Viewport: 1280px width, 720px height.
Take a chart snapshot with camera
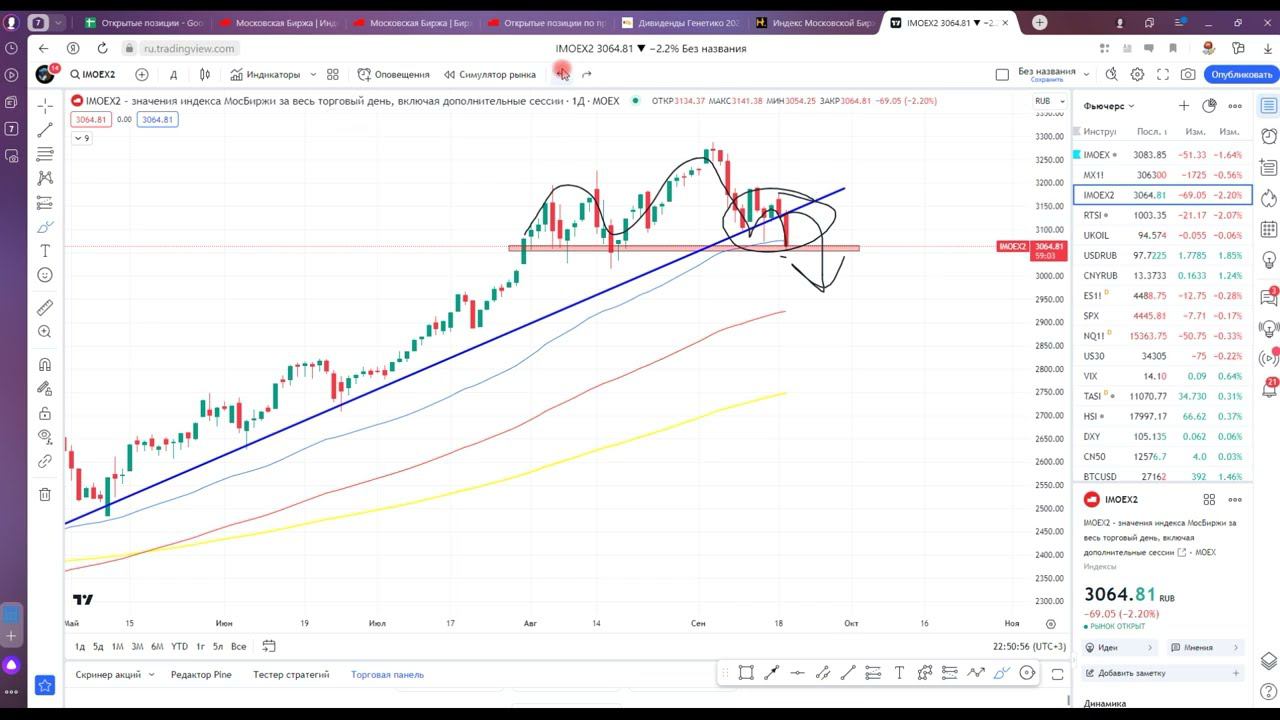point(1188,74)
